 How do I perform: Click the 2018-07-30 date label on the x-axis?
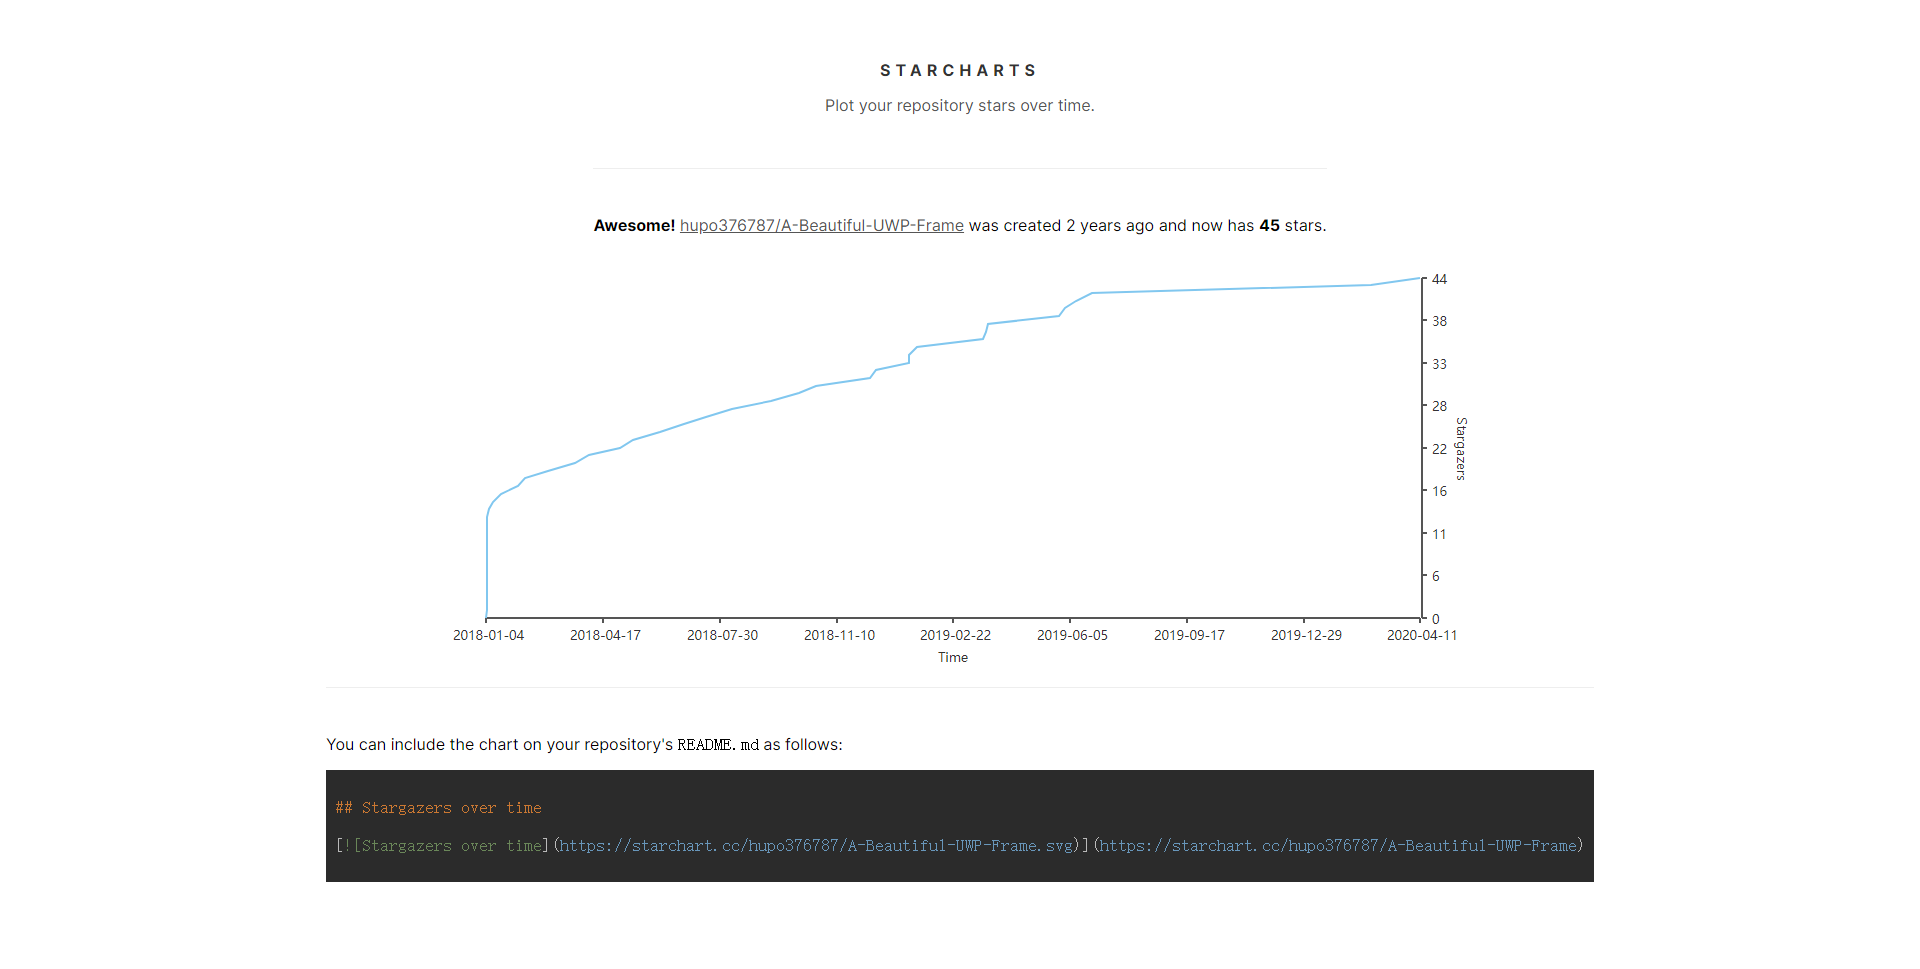point(722,636)
